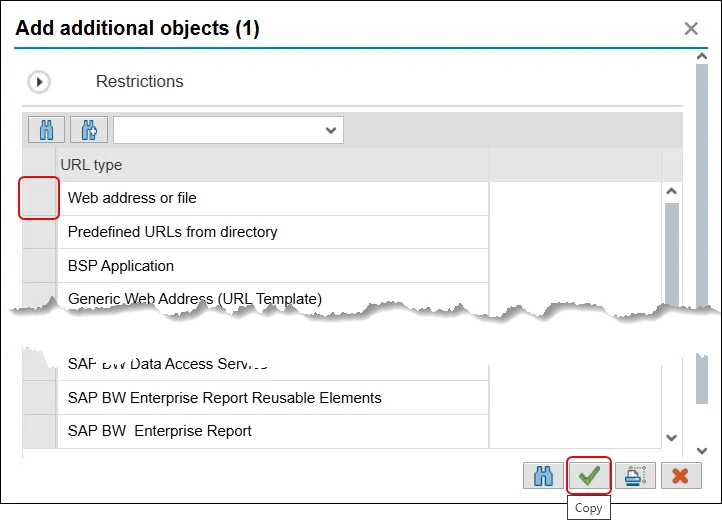The height and width of the screenshot is (520, 722).
Task: Click the dialog's outer scrollbar down arrow
Action: coord(702,451)
